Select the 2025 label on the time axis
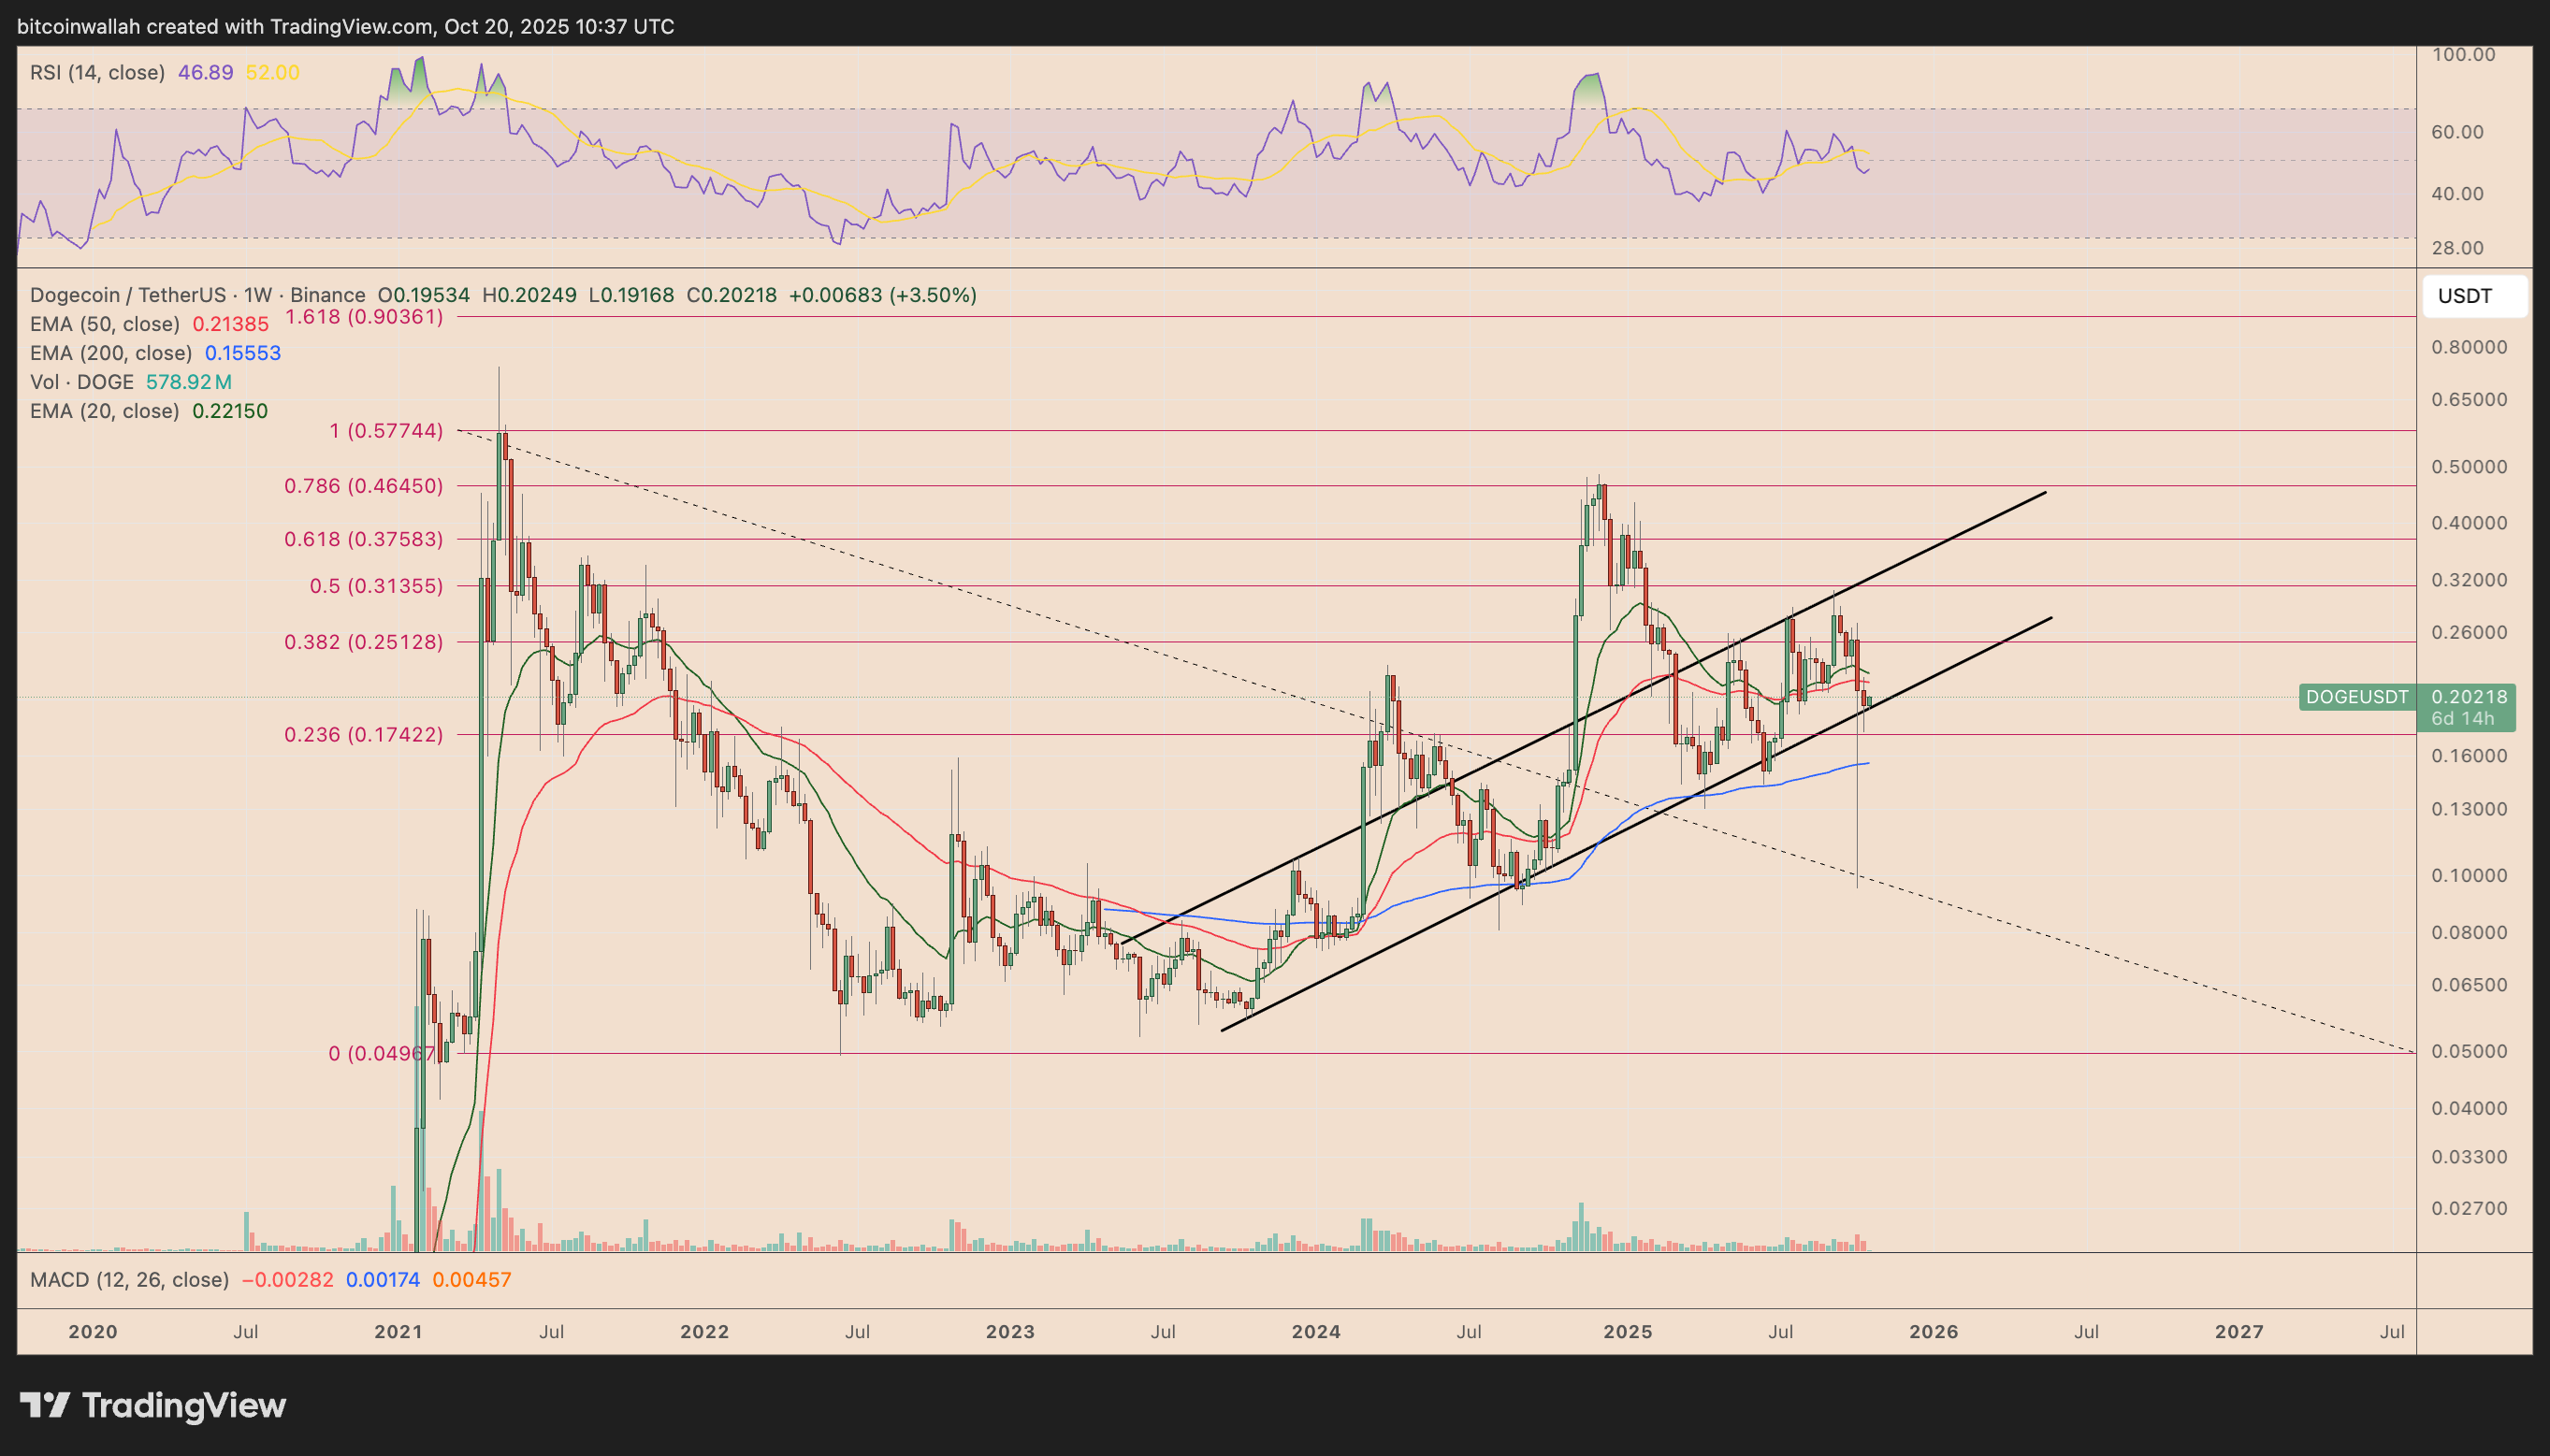2550x1456 pixels. click(x=1628, y=1331)
